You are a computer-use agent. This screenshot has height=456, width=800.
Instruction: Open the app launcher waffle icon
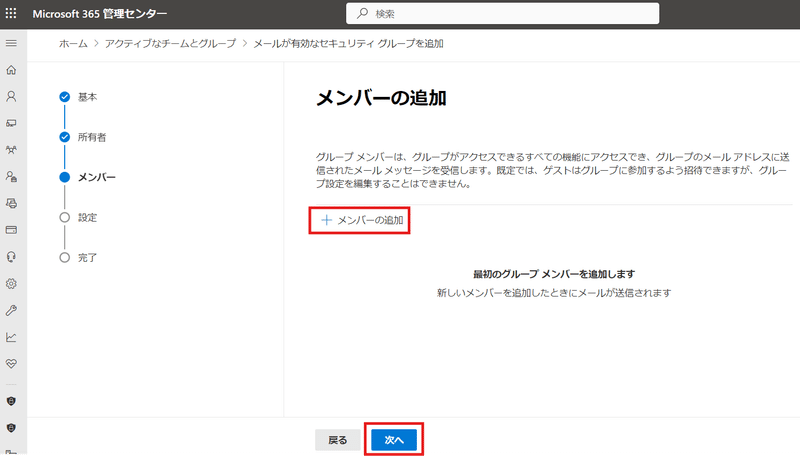click(11, 13)
